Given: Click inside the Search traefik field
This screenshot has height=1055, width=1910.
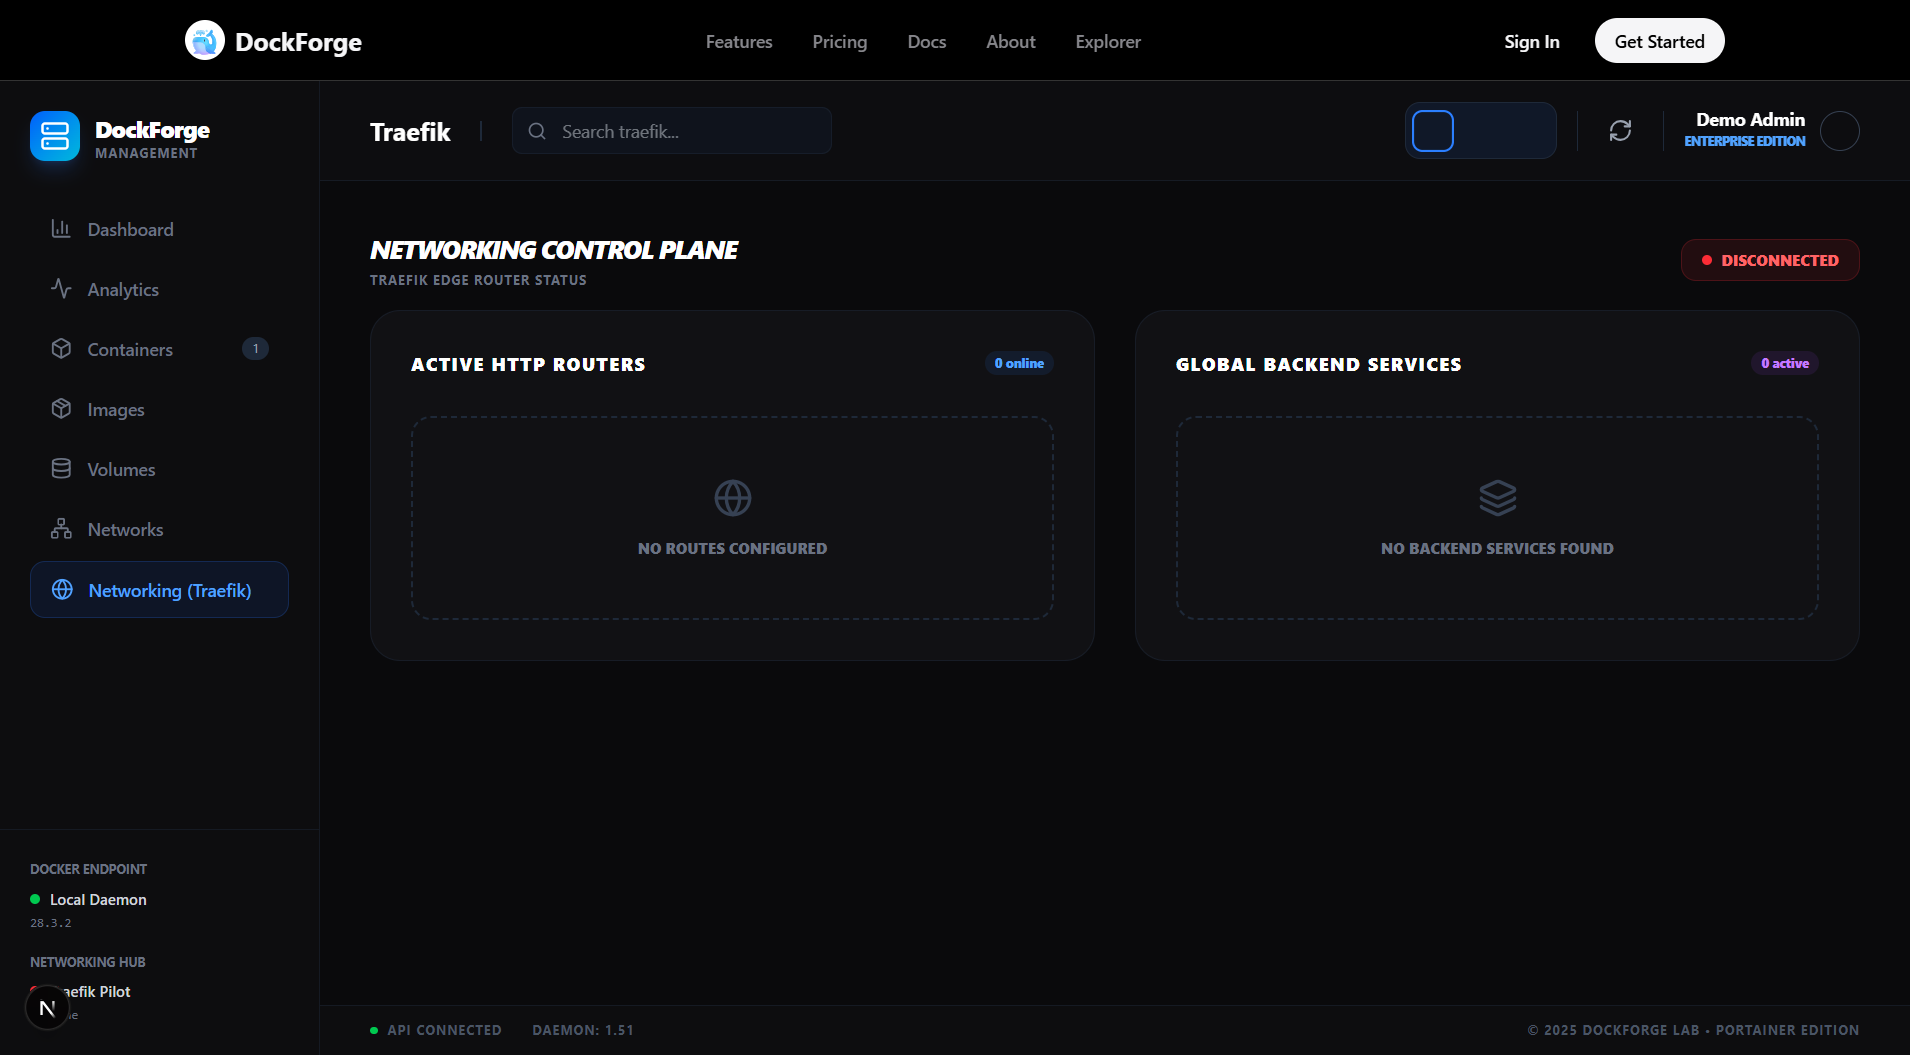Looking at the screenshot, I should 671,130.
